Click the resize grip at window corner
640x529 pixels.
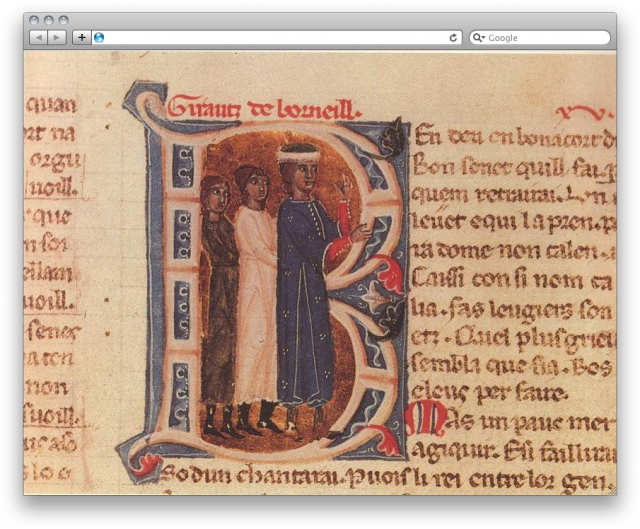(610, 489)
